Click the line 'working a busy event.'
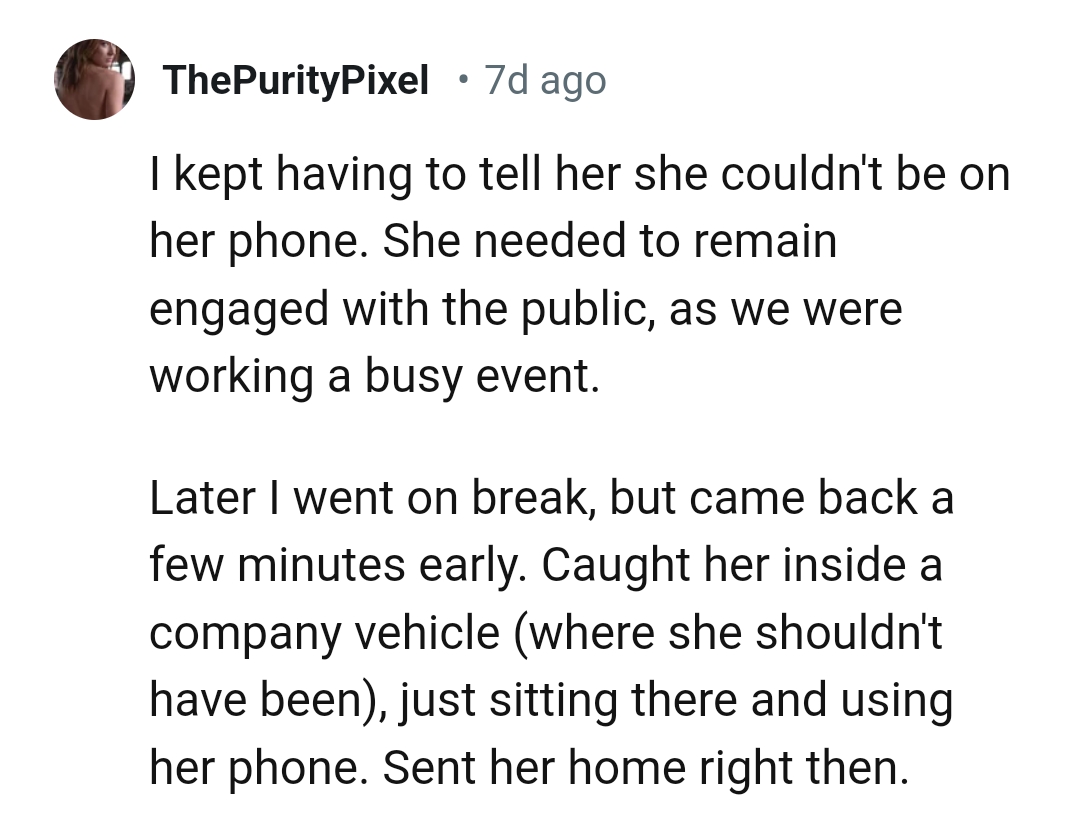The width and height of the screenshot is (1080, 818). point(374,376)
